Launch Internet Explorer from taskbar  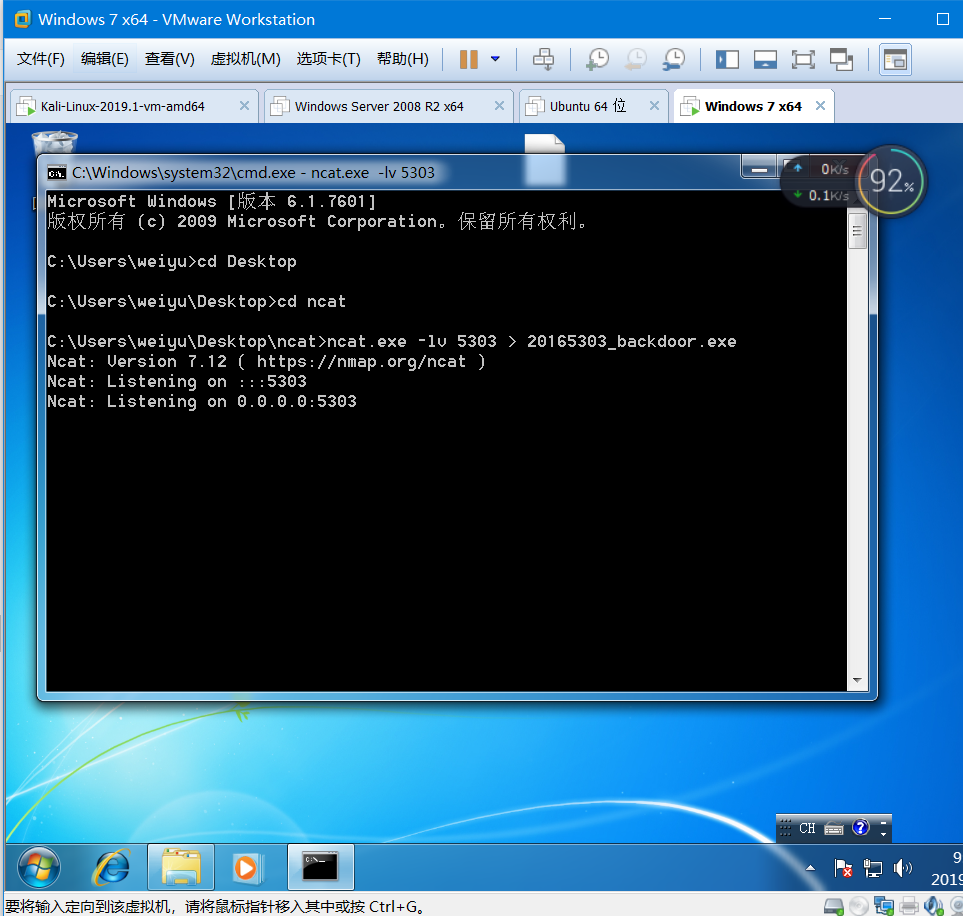pyautogui.click(x=111, y=867)
